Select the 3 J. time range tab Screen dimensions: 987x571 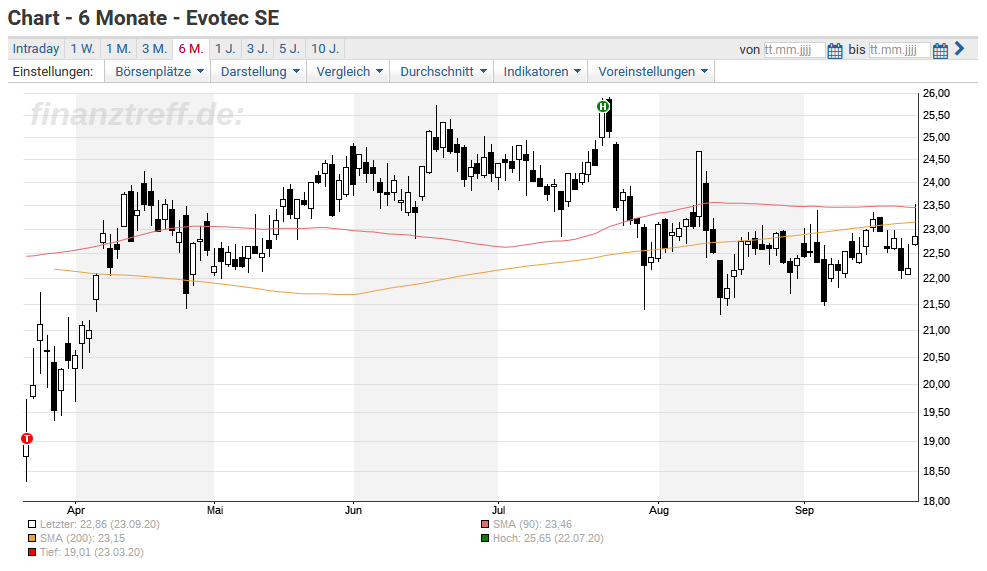257,48
